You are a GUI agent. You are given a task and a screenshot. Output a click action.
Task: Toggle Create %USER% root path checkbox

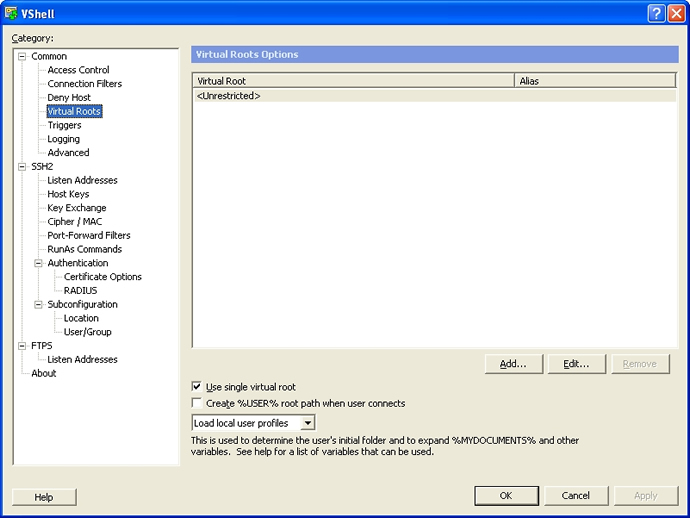click(x=197, y=403)
